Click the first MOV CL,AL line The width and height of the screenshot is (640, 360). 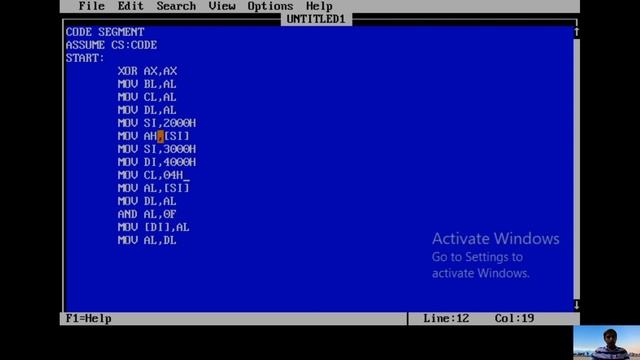[147, 97]
